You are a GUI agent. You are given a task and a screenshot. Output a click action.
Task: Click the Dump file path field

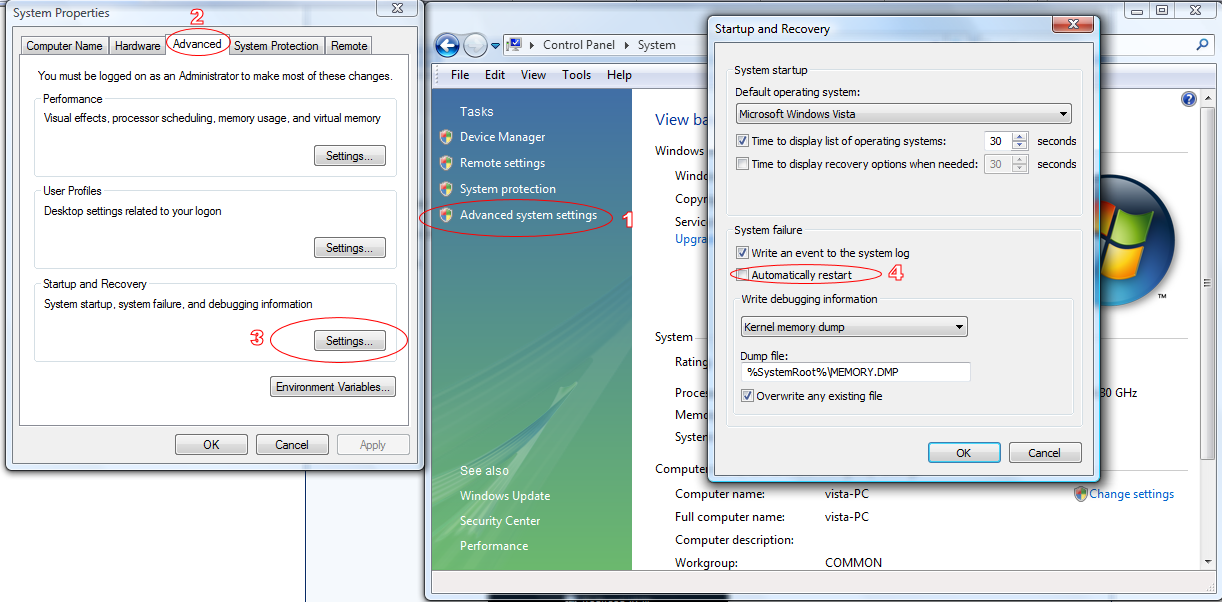[x=856, y=372]
